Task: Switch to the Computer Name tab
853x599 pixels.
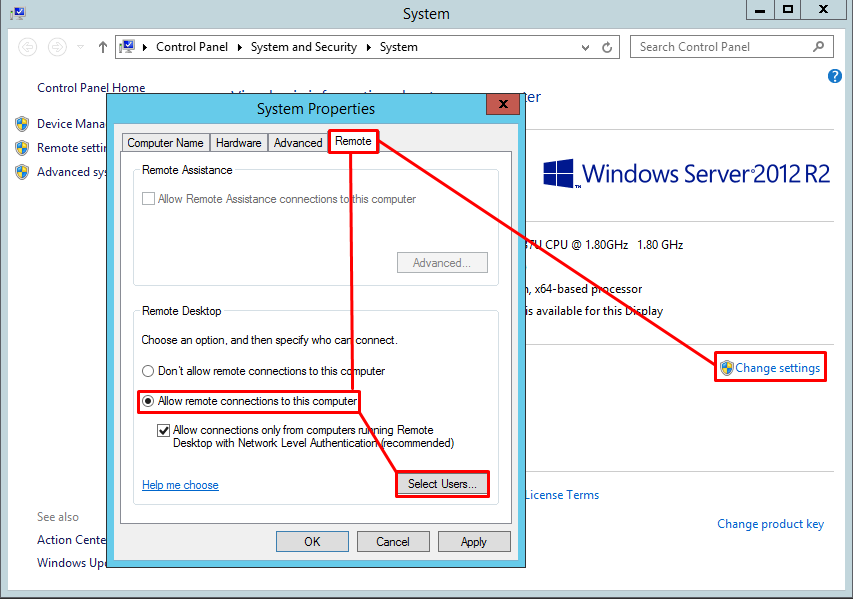Action: click(165, 142)
